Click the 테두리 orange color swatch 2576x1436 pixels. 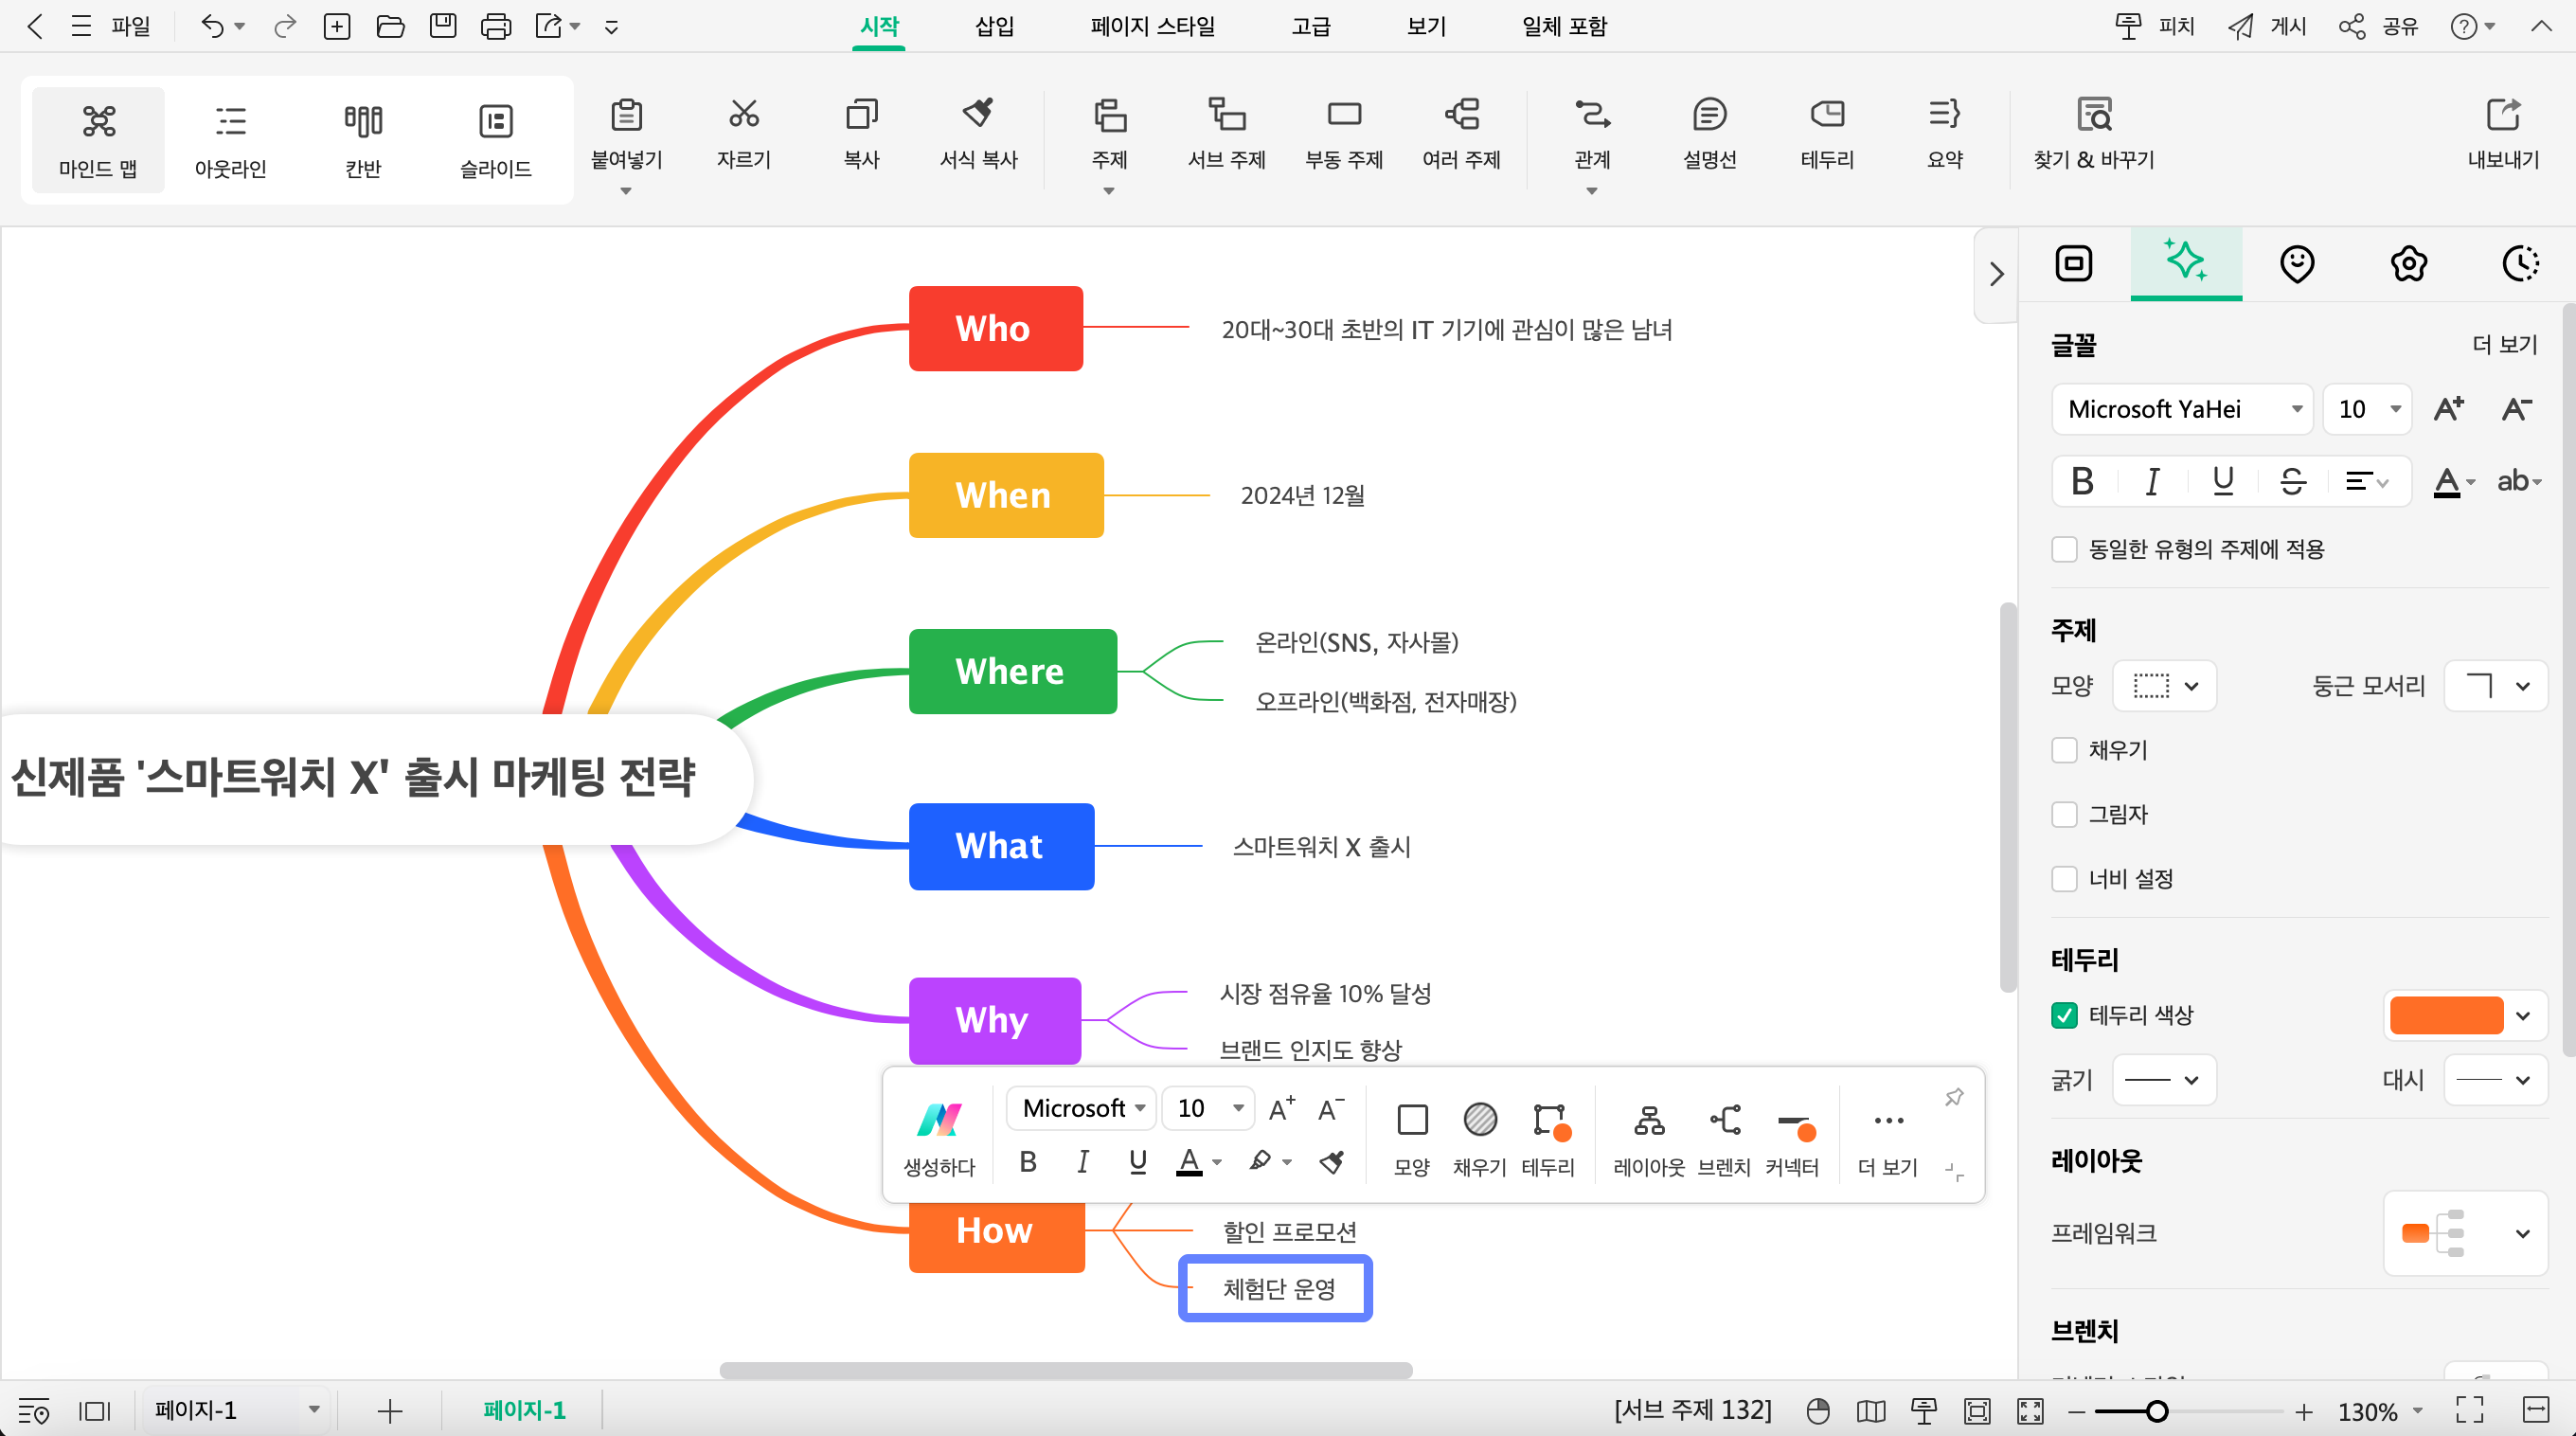pyautogui.click(x=2447, y=1015)
